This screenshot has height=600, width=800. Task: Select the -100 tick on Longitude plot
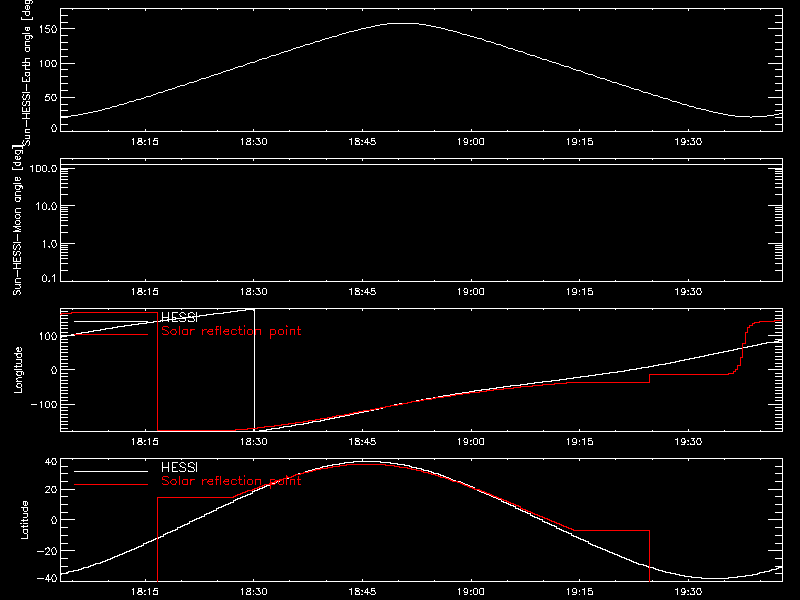(x=44, y=404)
